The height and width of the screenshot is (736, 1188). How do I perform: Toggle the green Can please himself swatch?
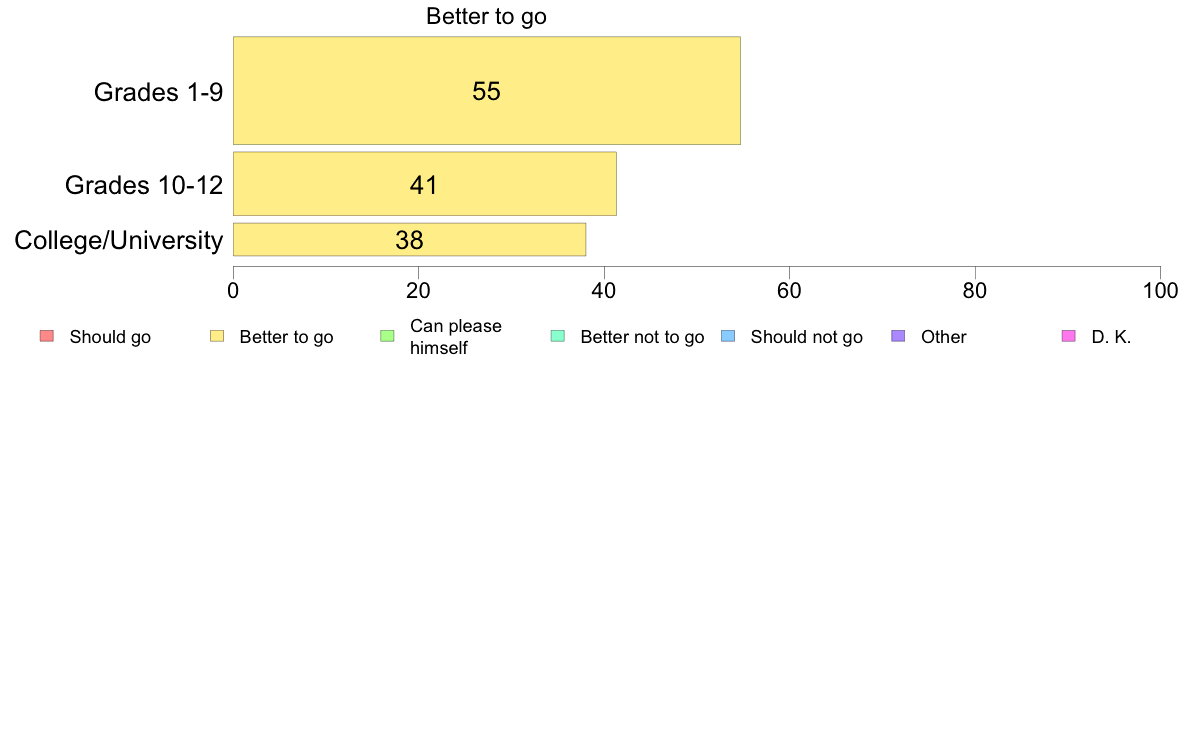(387, 337)
